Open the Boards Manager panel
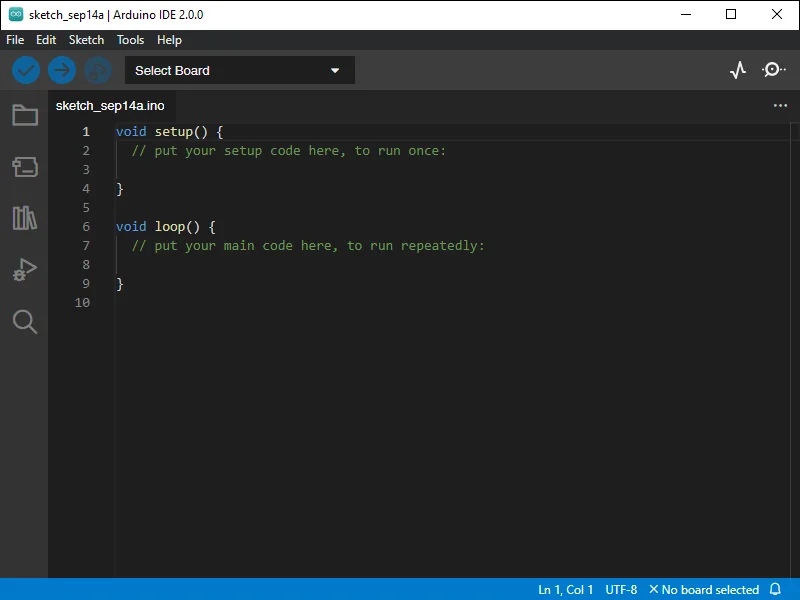The width and height of the screenshot is (800, 600). [24, 167]
